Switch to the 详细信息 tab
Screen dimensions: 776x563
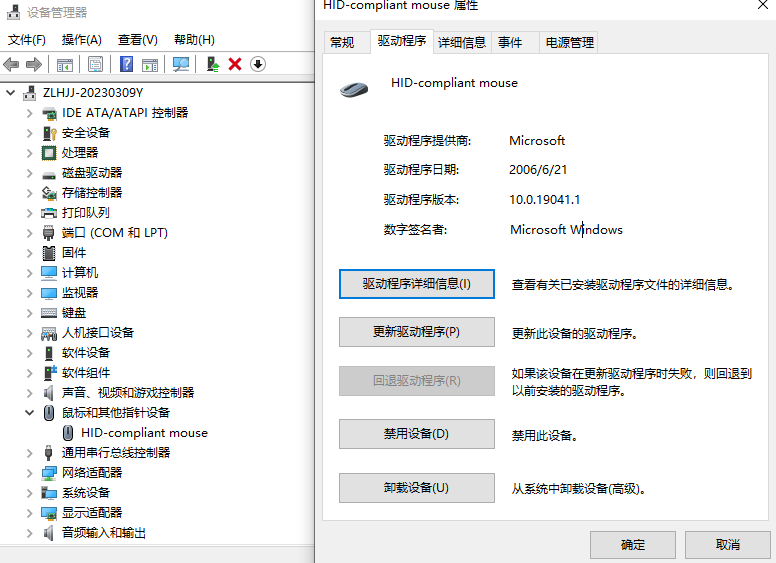pos(462,43)
